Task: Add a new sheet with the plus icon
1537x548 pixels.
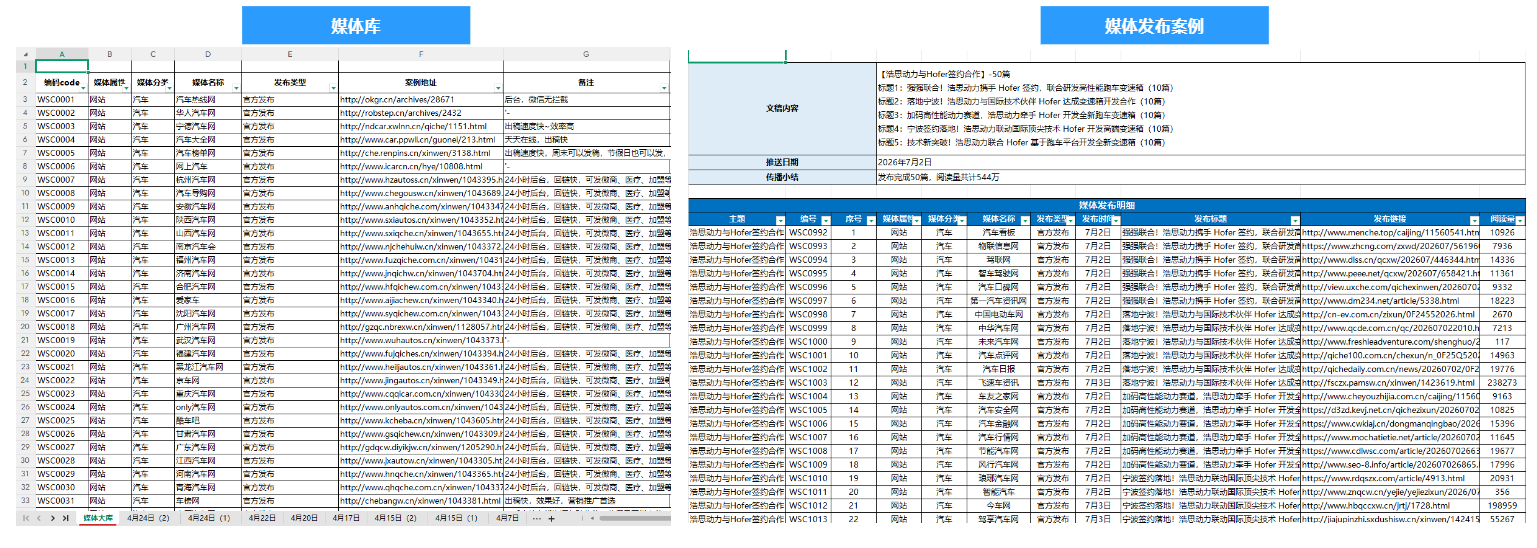Action: coord(551,518)
